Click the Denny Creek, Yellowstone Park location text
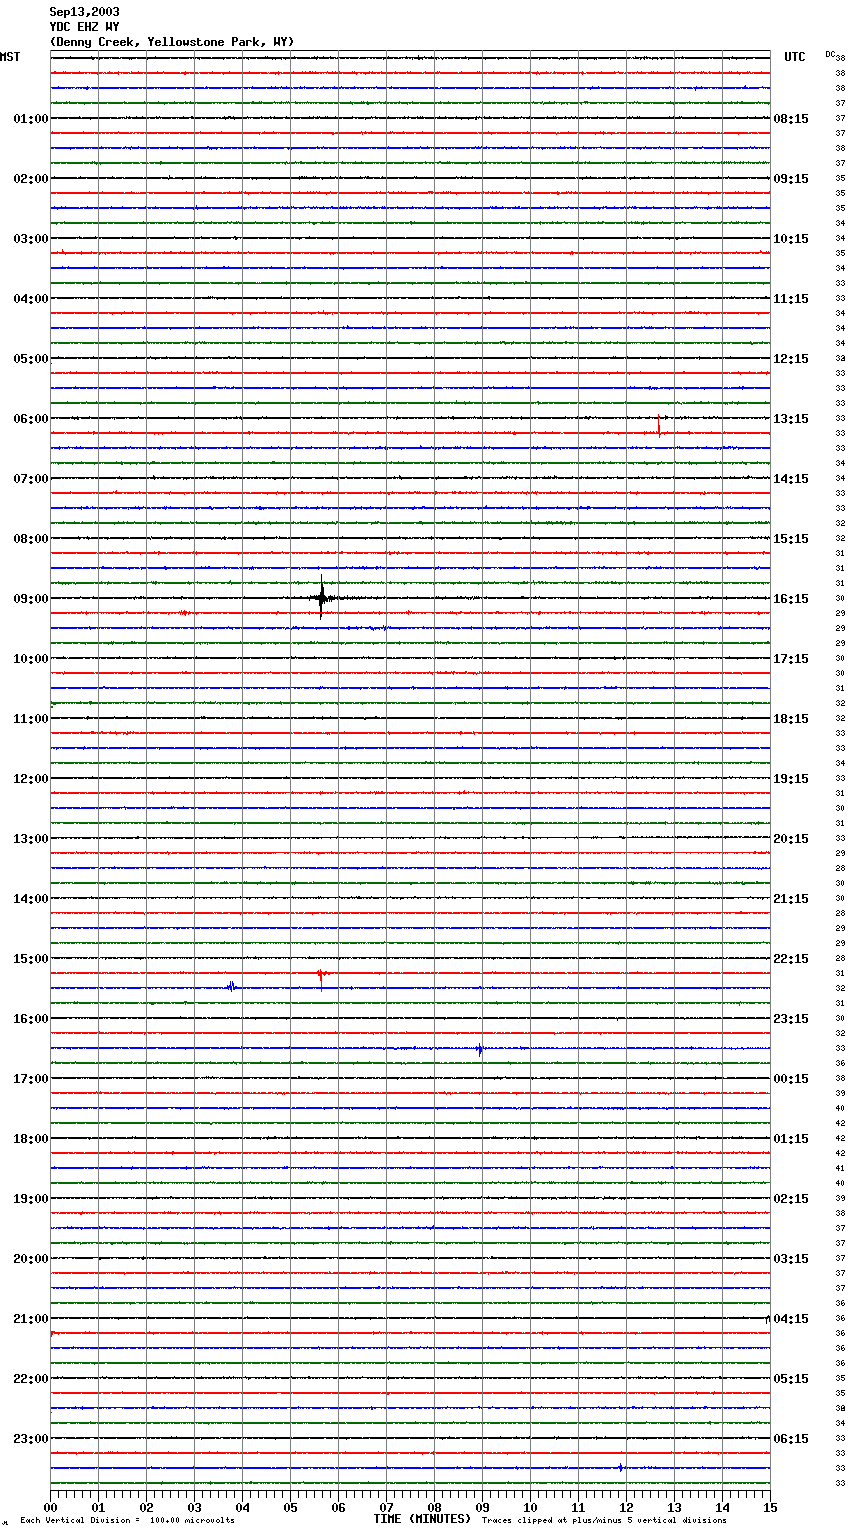The height and width of the screenshot is (1534, 850). pos(172,42)
